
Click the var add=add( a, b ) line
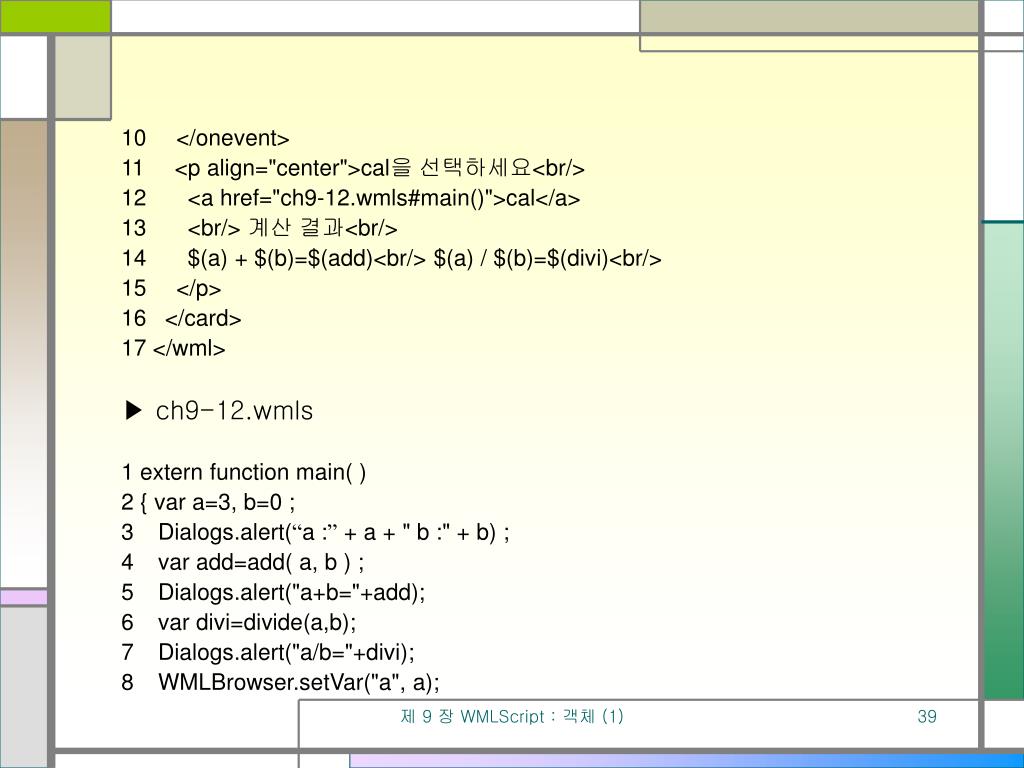click(243, 562)
